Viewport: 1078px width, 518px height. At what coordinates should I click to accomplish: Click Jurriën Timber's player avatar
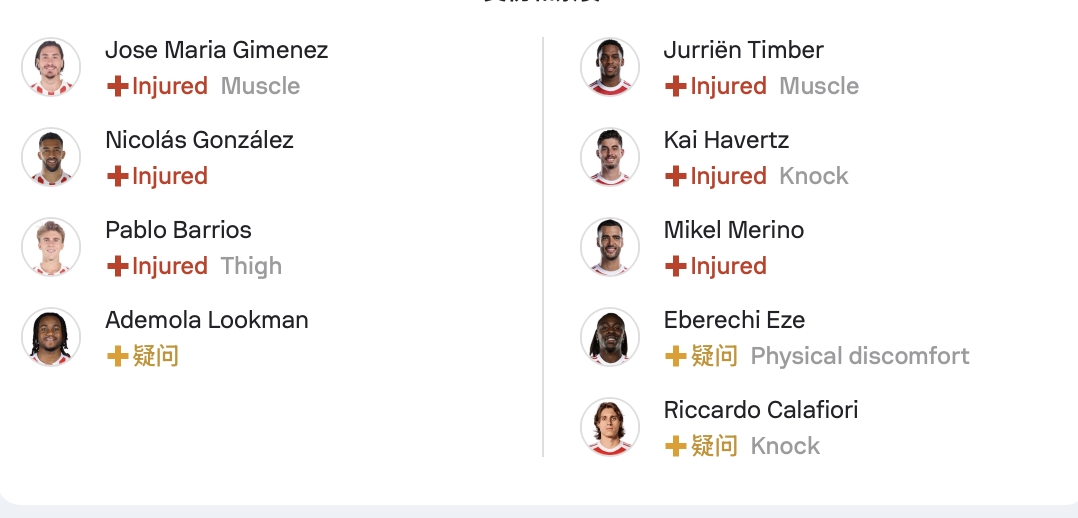tap(610, 67)
